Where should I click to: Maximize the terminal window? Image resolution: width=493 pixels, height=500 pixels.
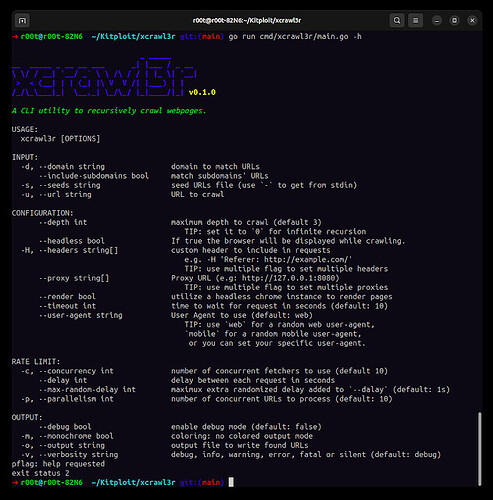(x=454, y=21)
